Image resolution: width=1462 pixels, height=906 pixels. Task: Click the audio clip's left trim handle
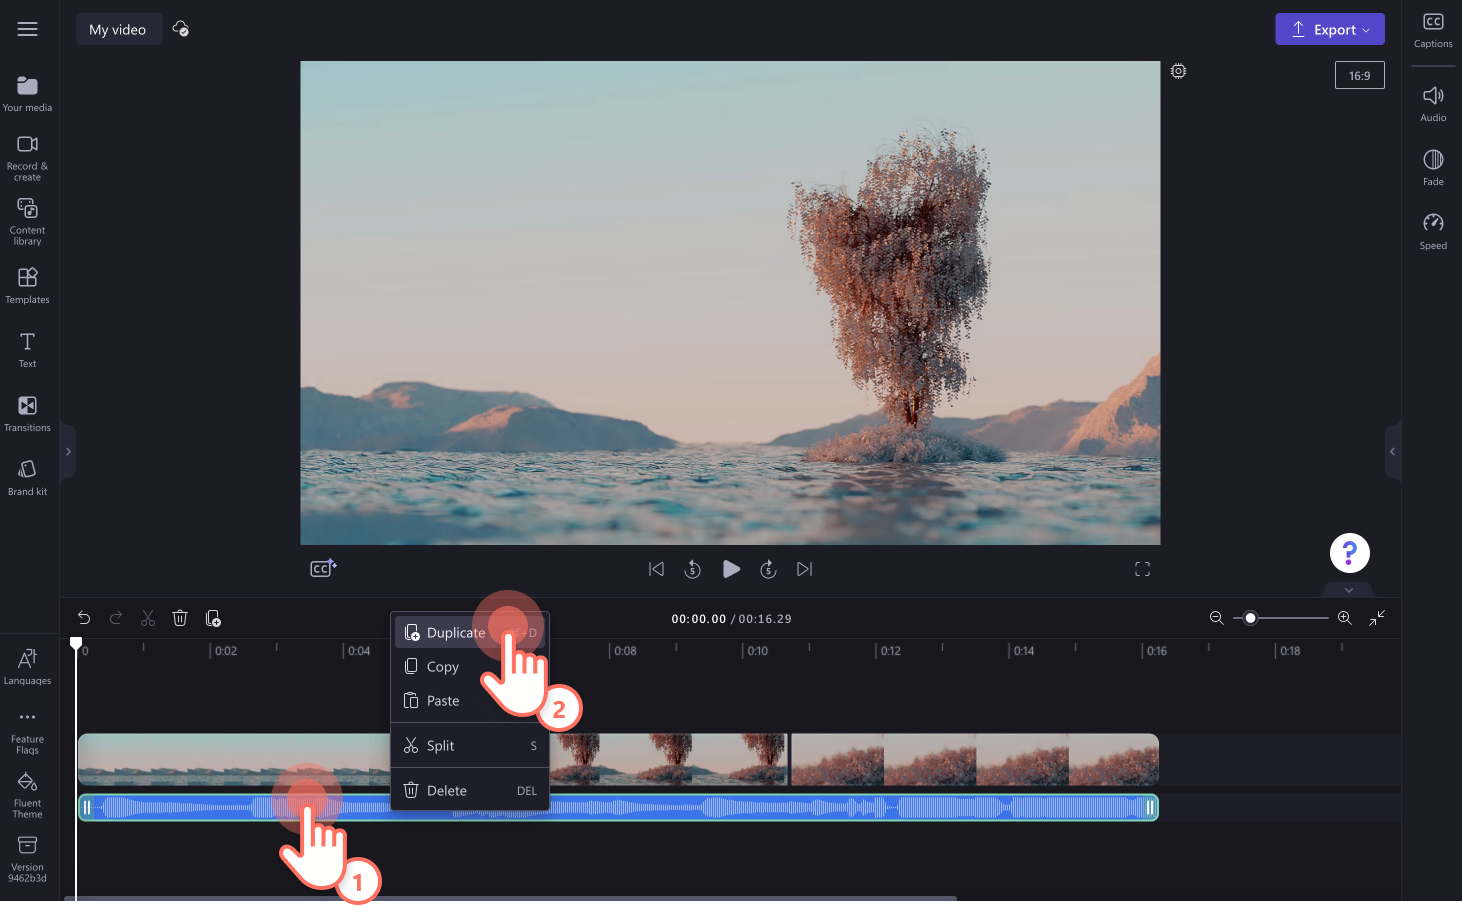click(87, 807)
